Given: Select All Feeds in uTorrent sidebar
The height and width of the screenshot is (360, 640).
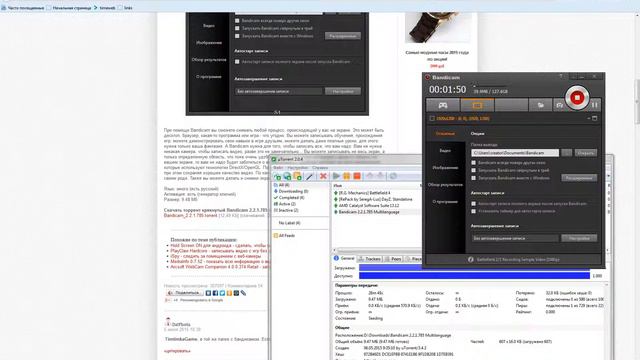Looking at the screenshot, I should pos(284,236).
